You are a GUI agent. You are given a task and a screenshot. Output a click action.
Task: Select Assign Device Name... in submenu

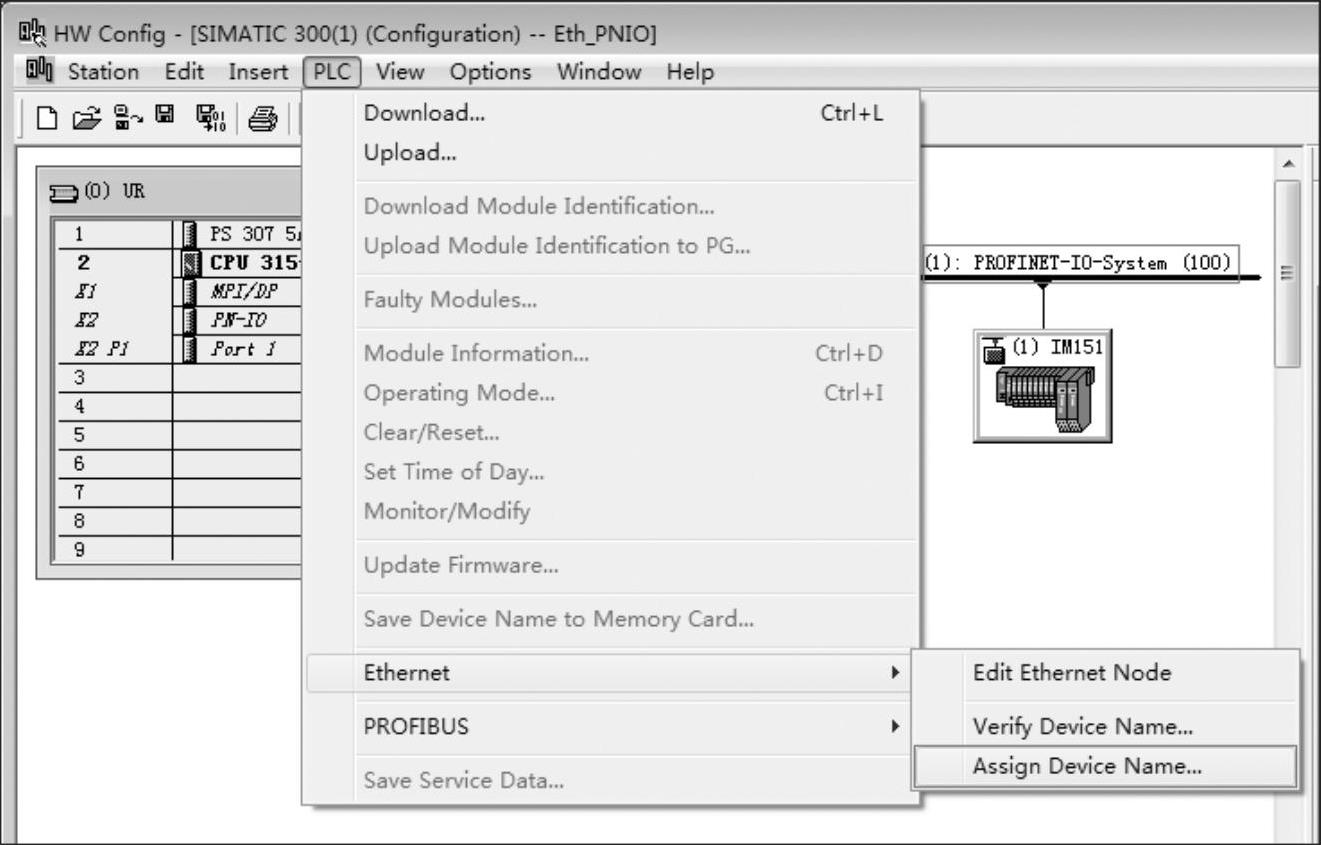(1106, 767)
